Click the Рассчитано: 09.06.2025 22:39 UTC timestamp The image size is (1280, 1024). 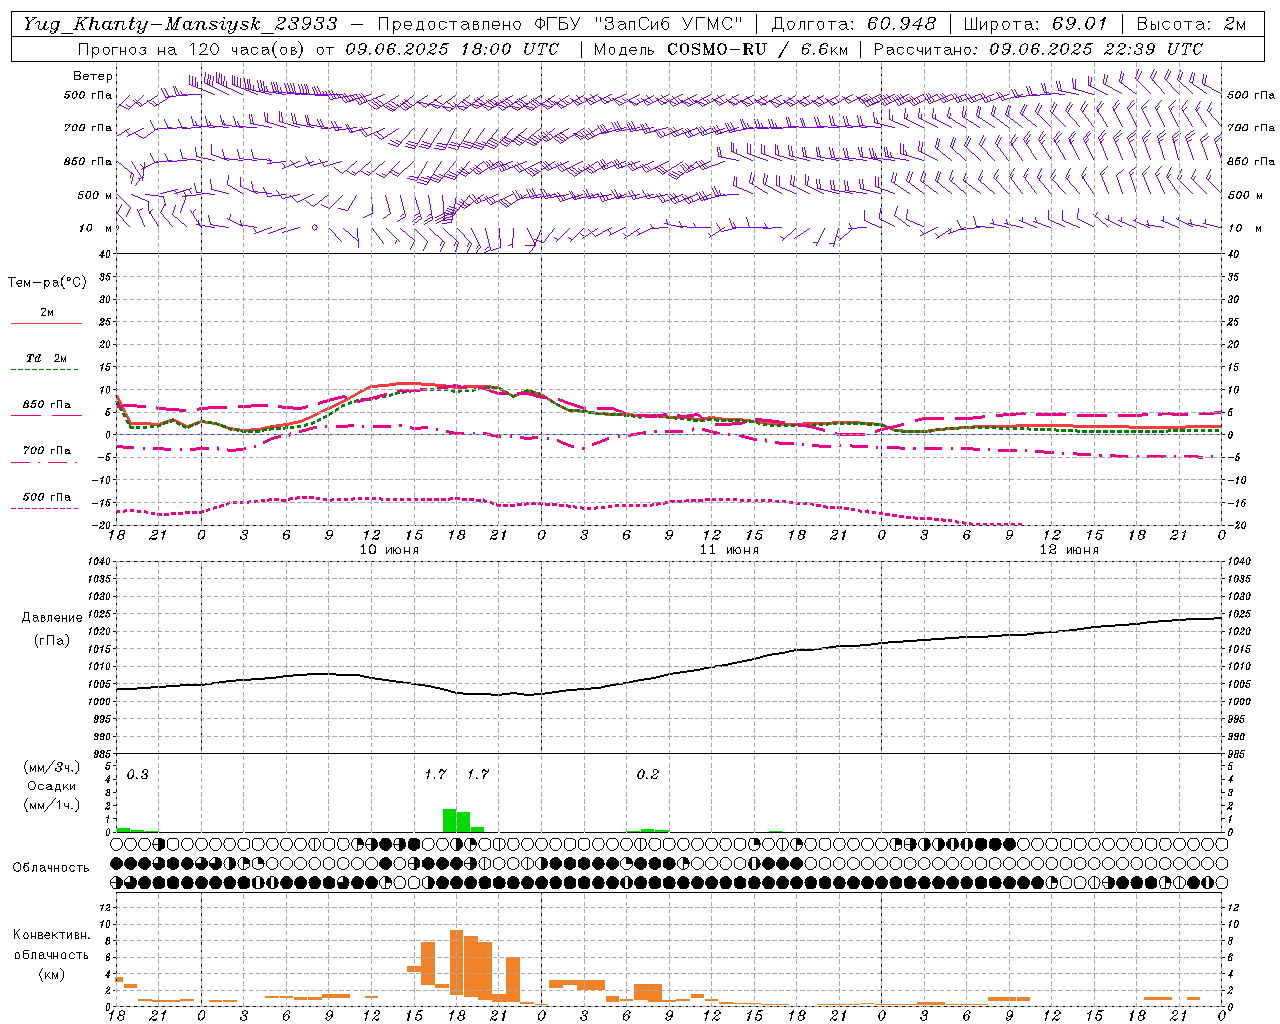click(x=1038, y=49)
